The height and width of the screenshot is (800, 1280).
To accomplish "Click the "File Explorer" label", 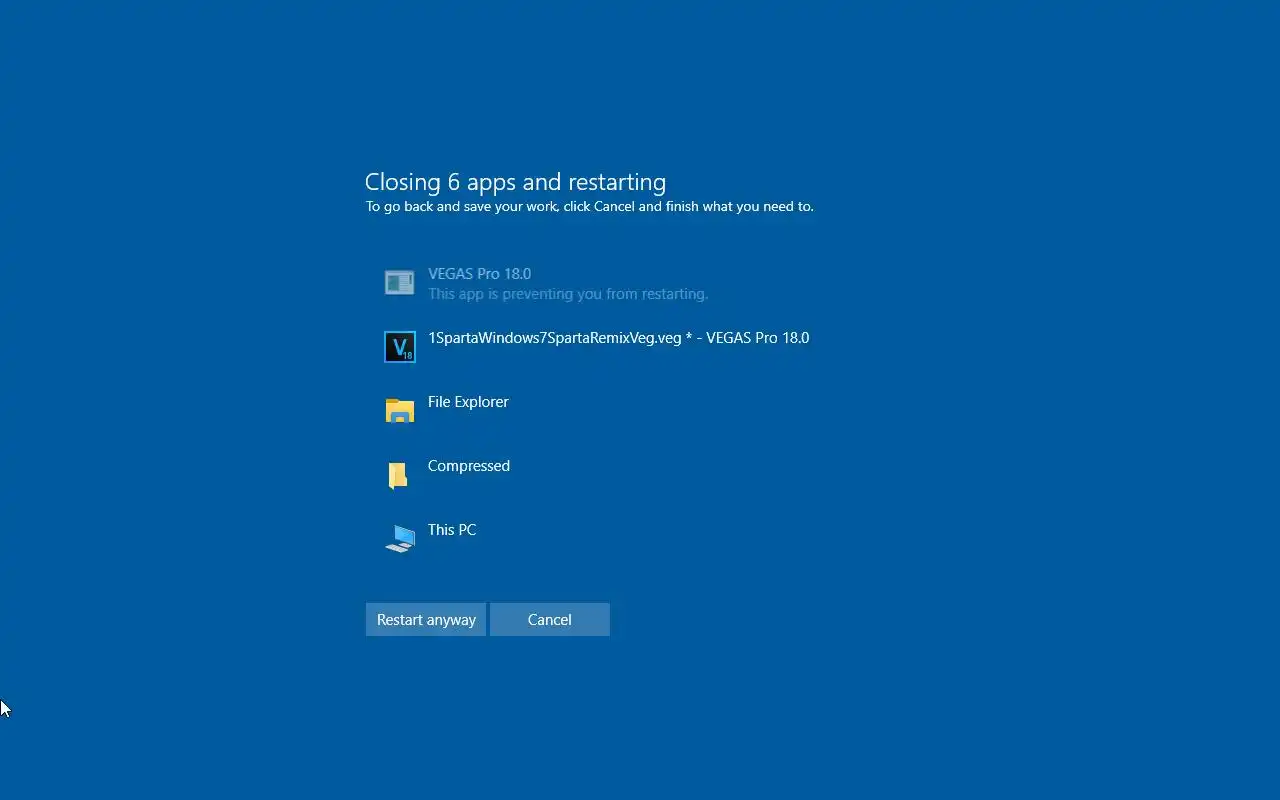I will pos(468,402).
